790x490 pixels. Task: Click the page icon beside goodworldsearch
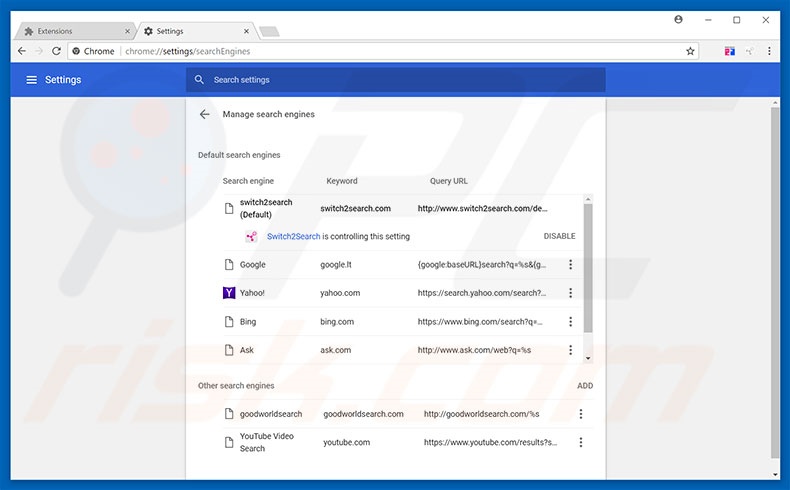229,413
